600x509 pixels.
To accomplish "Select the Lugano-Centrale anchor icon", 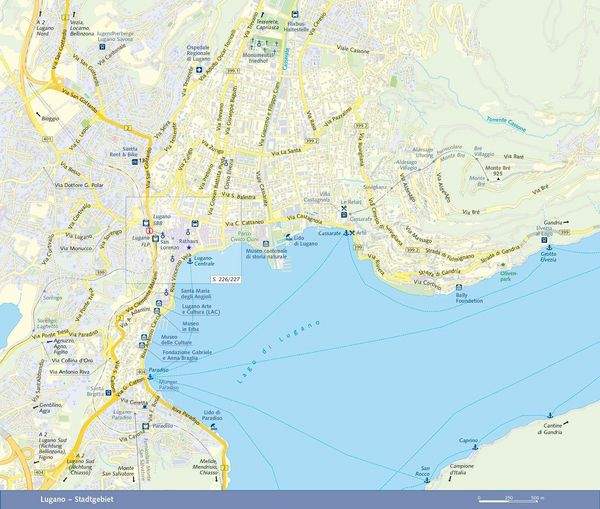I will [x=189, y=261].
